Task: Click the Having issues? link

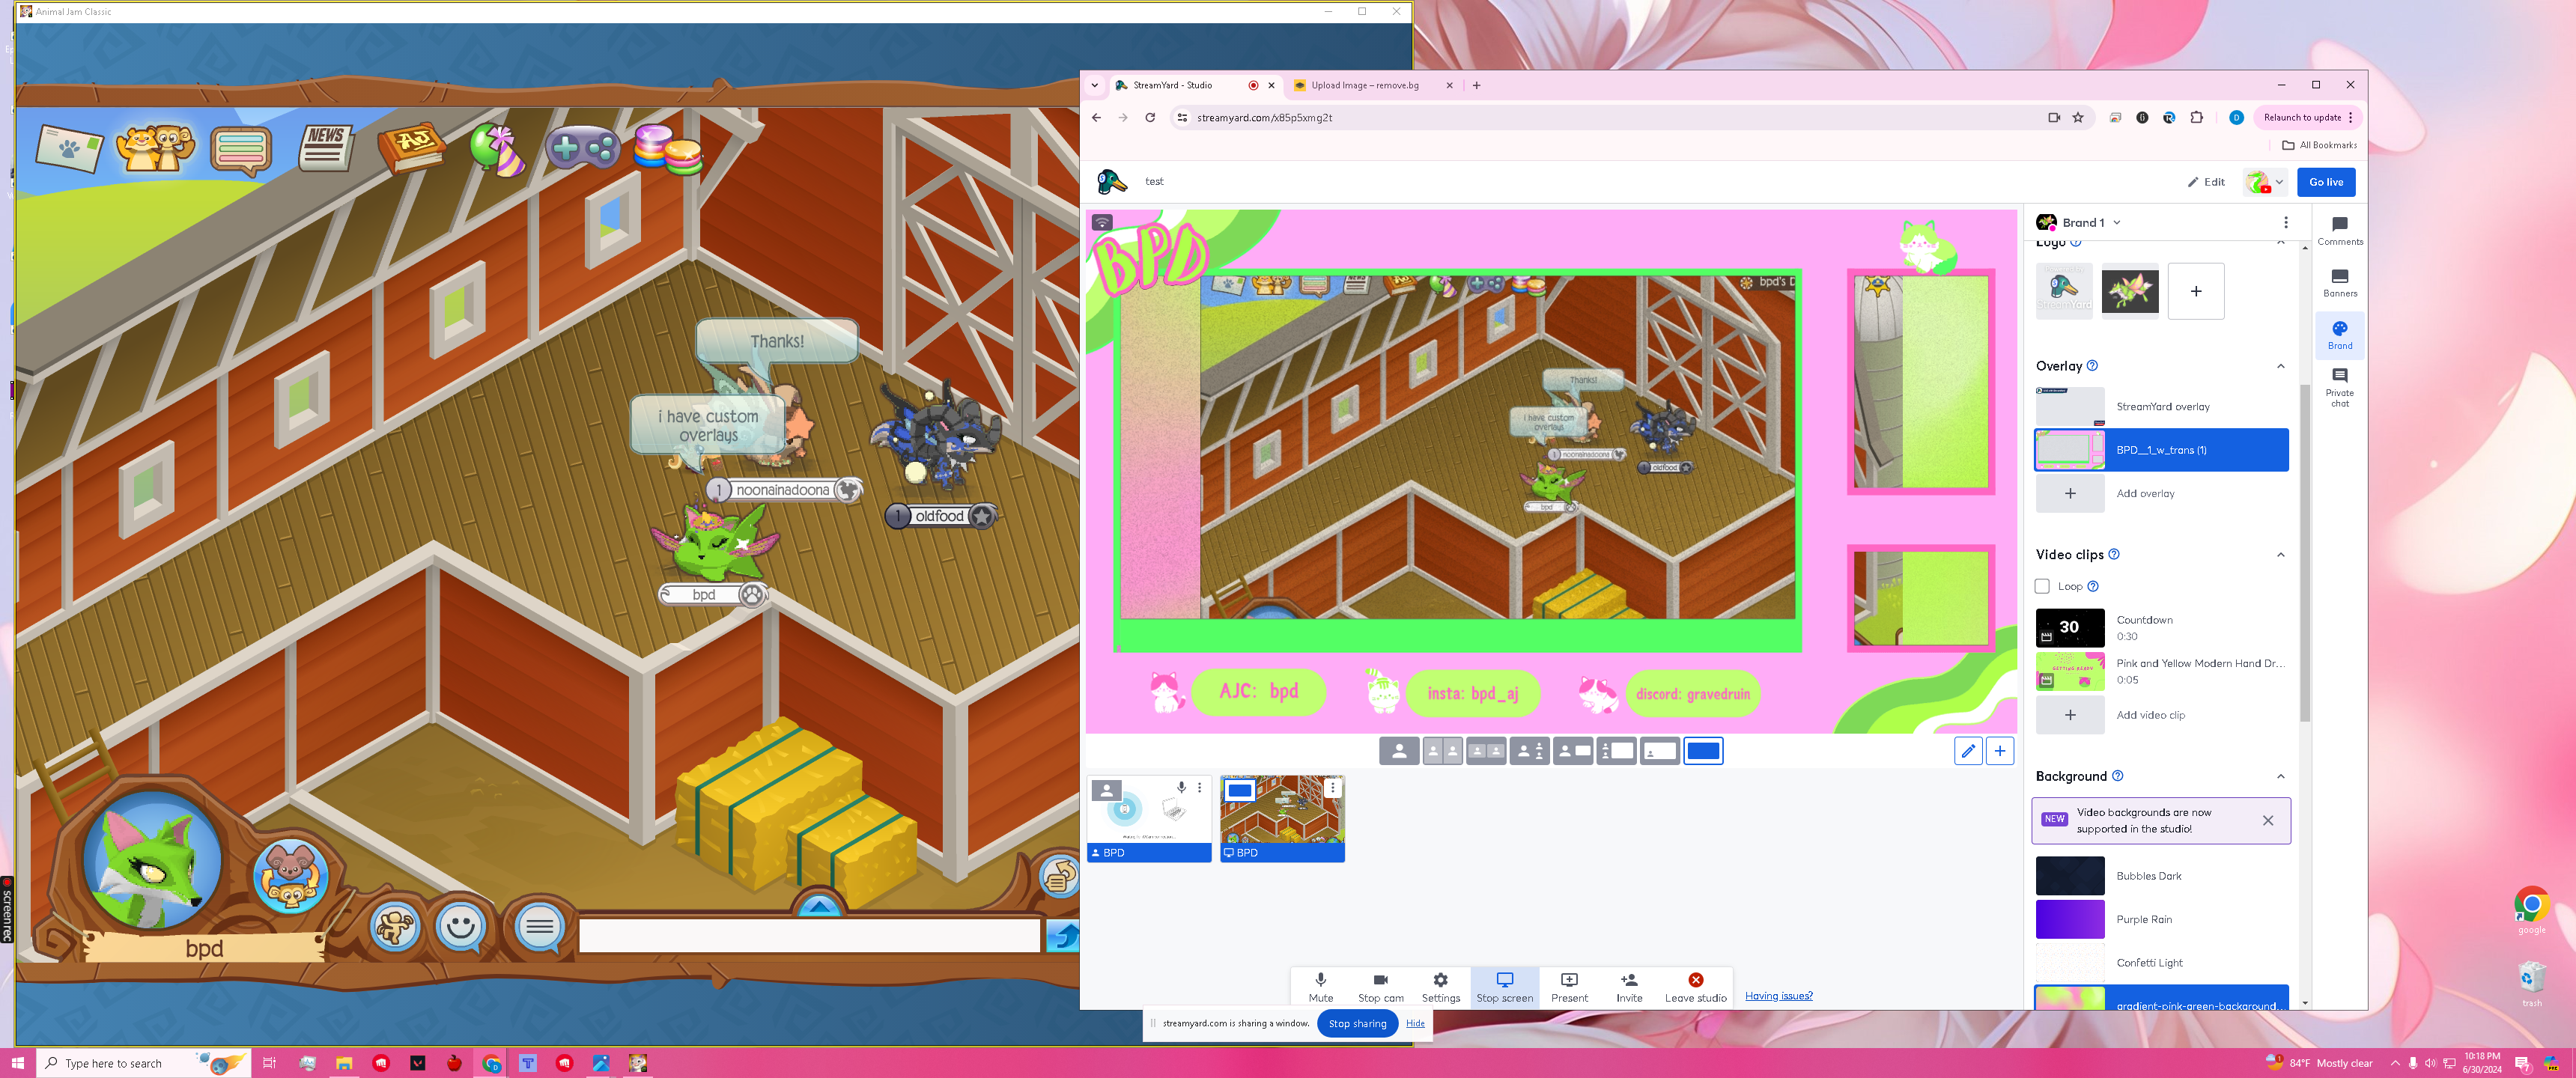Action: [1778, 996]
